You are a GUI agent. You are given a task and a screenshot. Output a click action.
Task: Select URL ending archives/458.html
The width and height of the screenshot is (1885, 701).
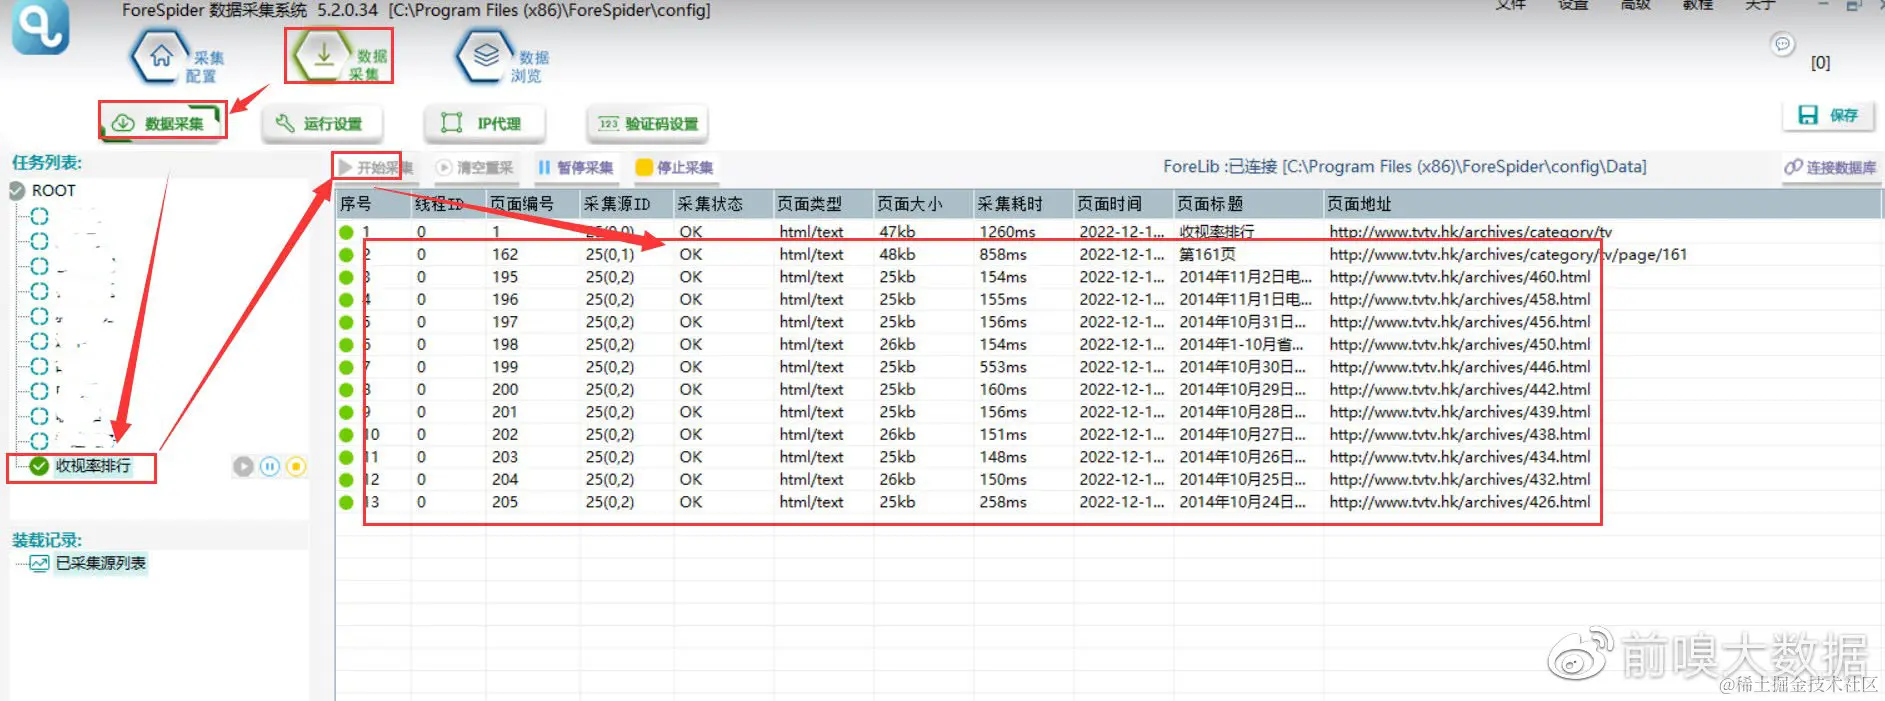click(x=1459, y=299)
